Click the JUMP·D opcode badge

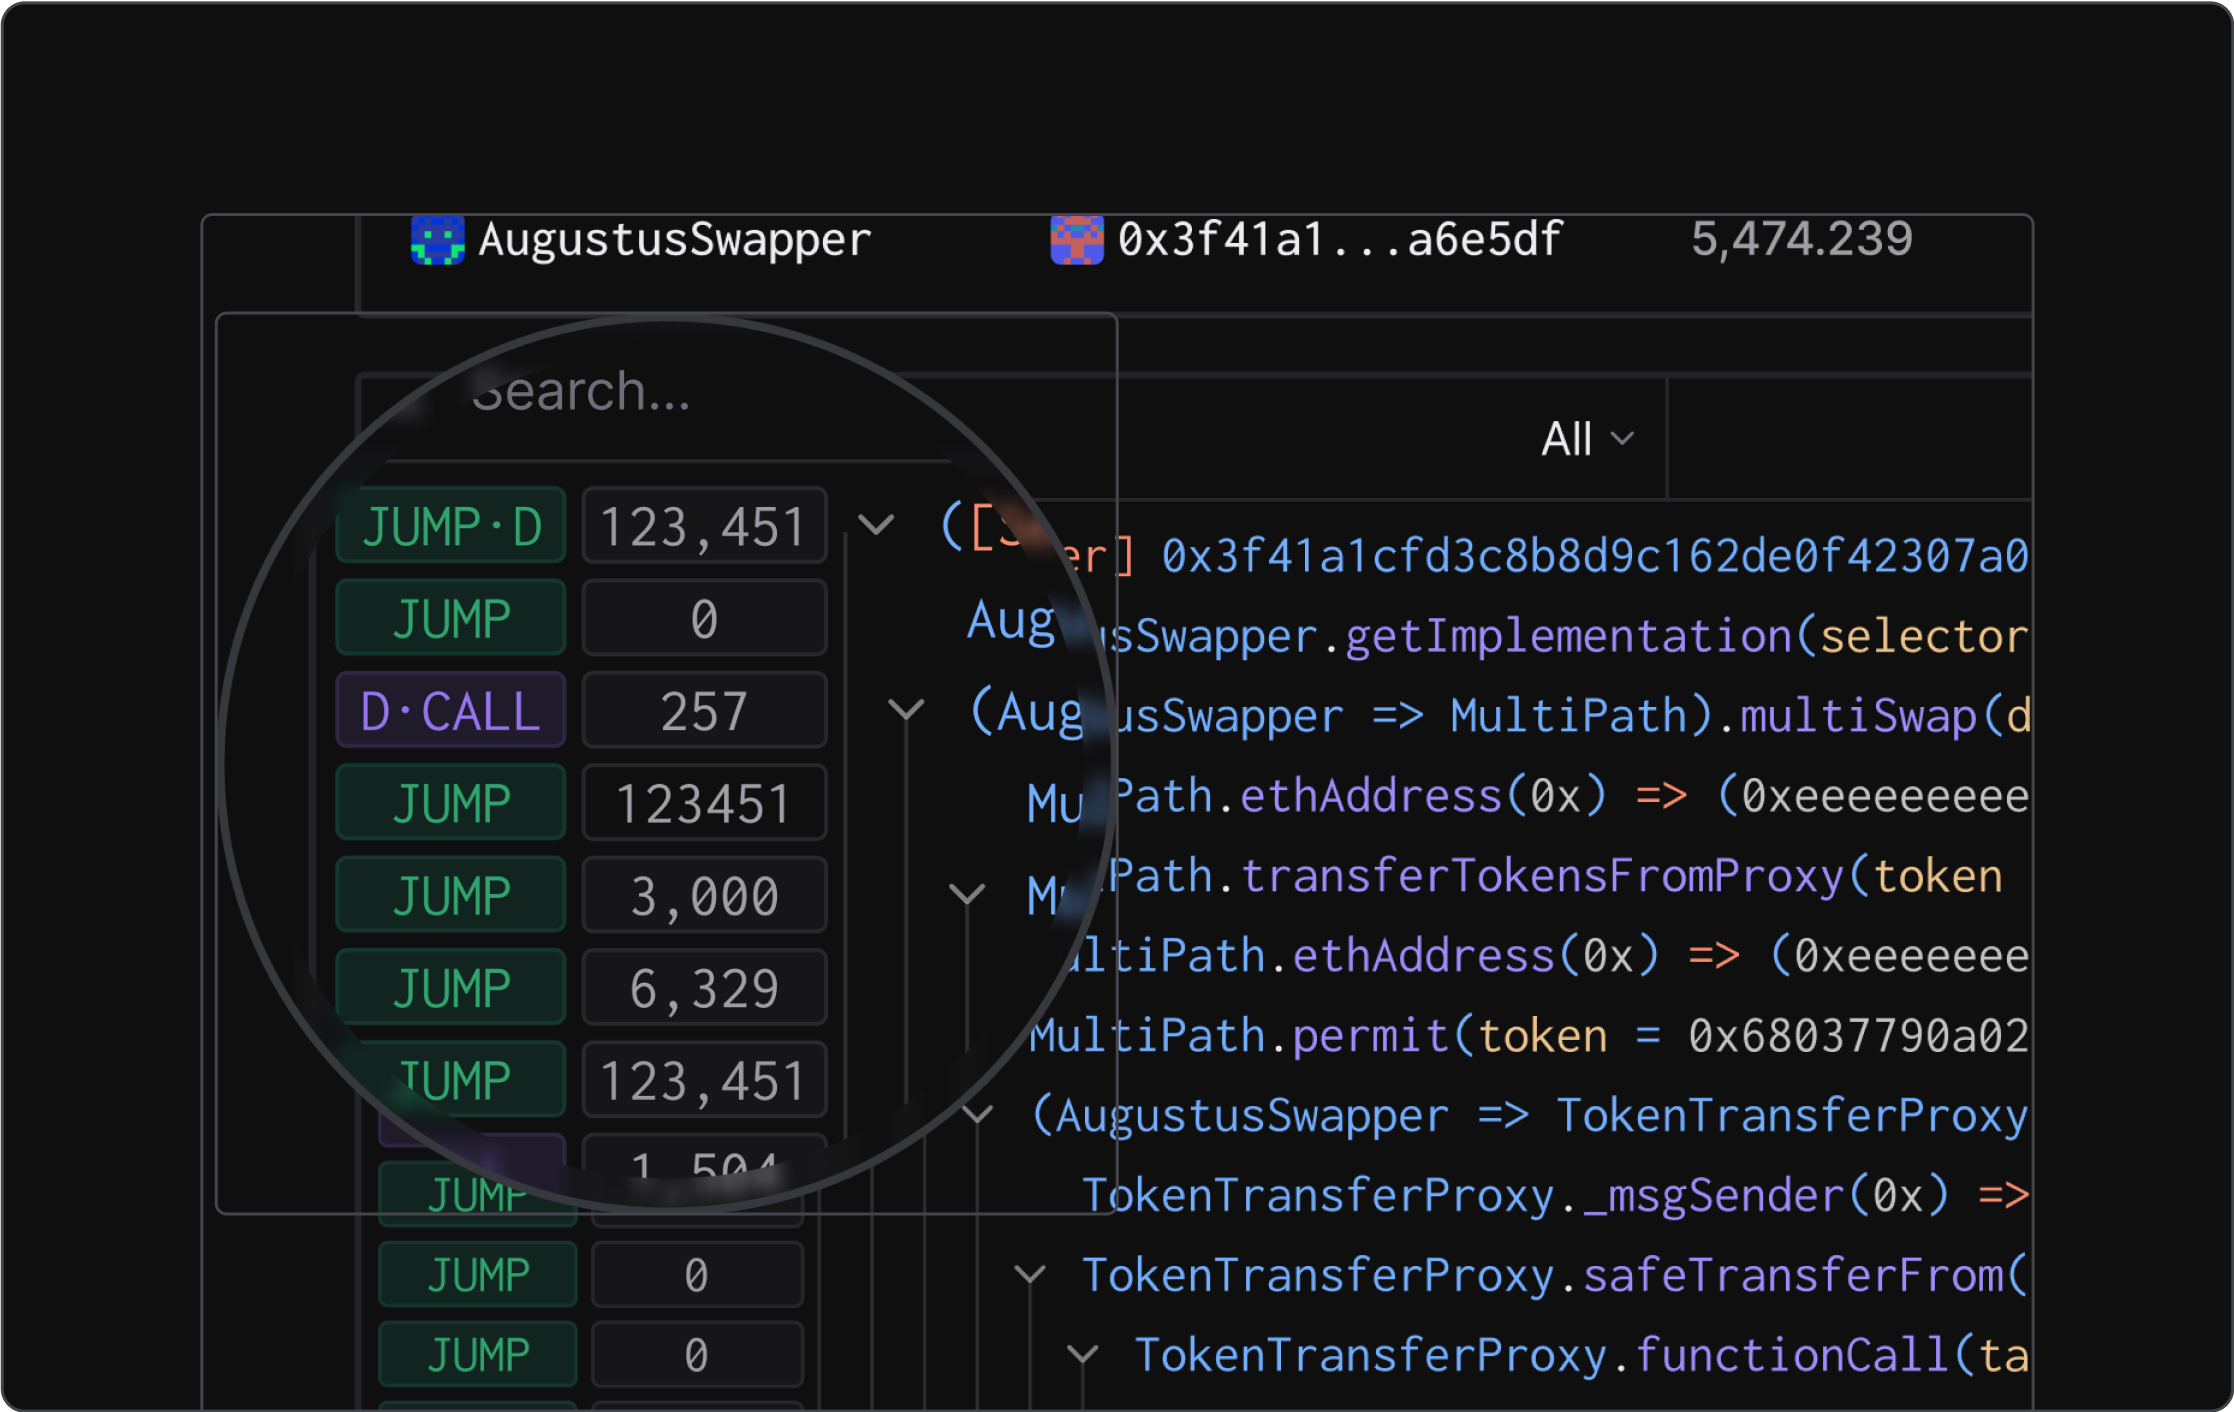451,526
